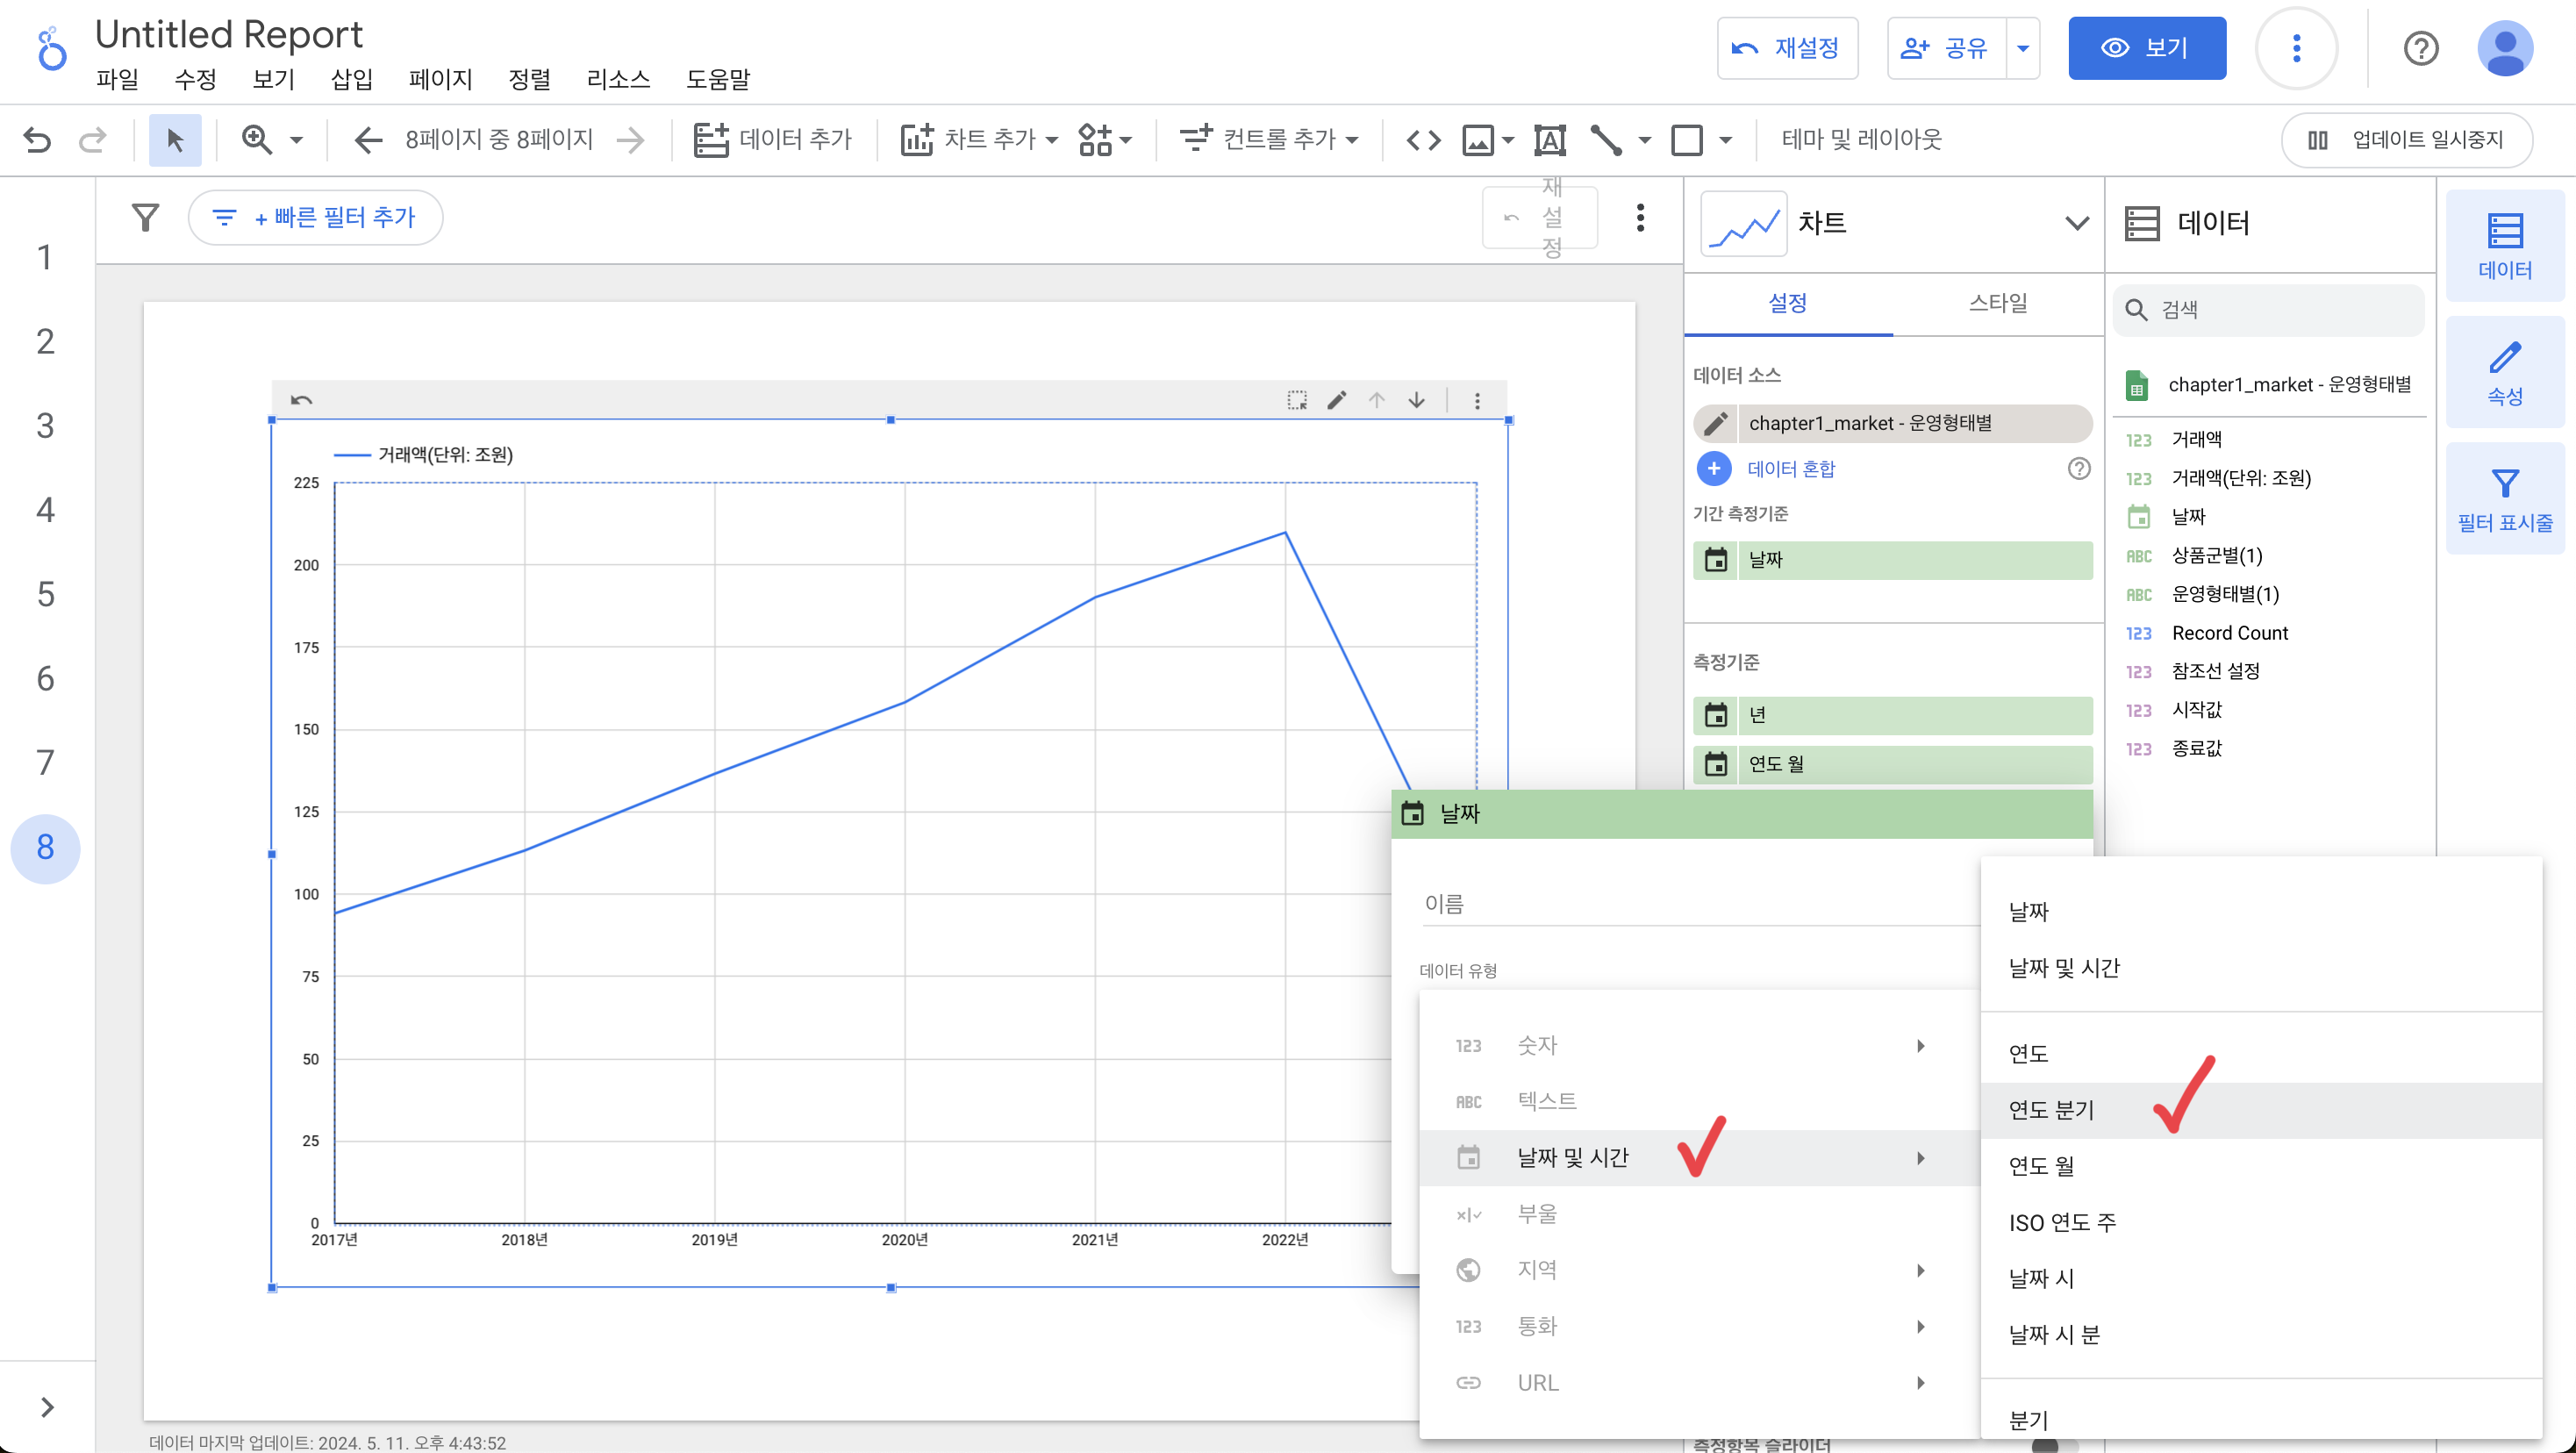Click the embed URL code icon
Viewport: 2576px width, 1453px height.
point(1423,139)
